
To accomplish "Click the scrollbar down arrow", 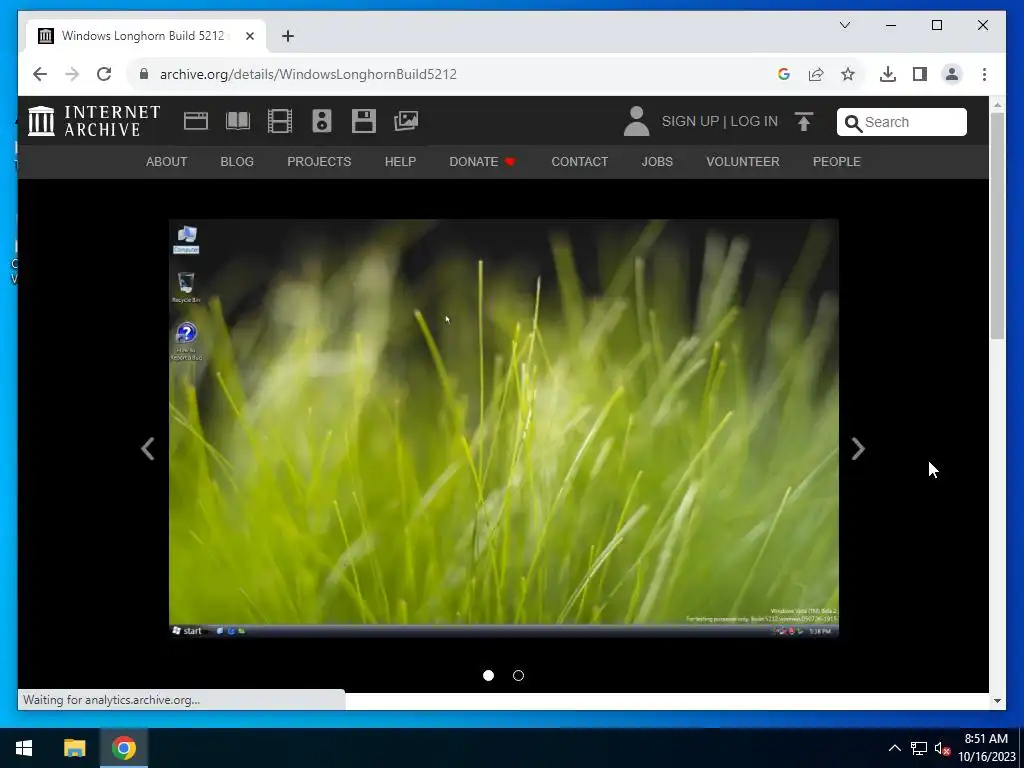I will 997,701.
